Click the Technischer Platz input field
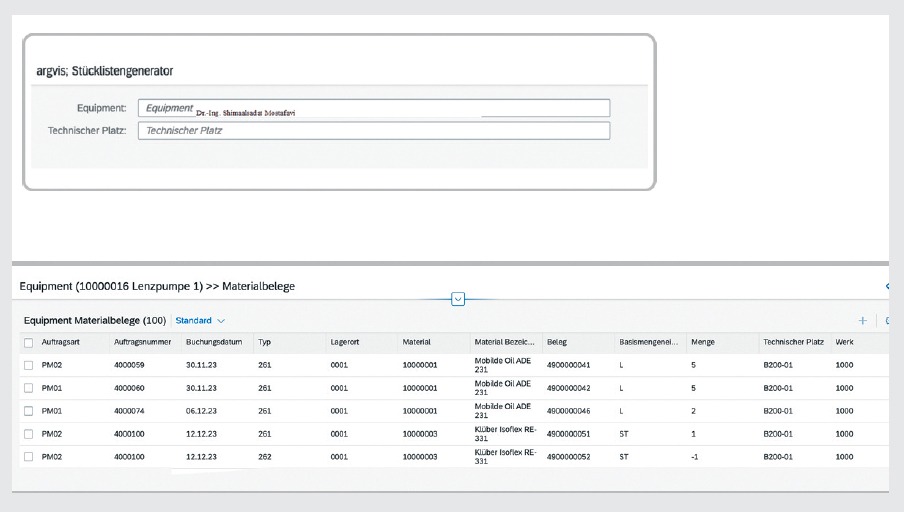This screenshot has width=904, height=512. pyautogui.click(x=372, y=131)
